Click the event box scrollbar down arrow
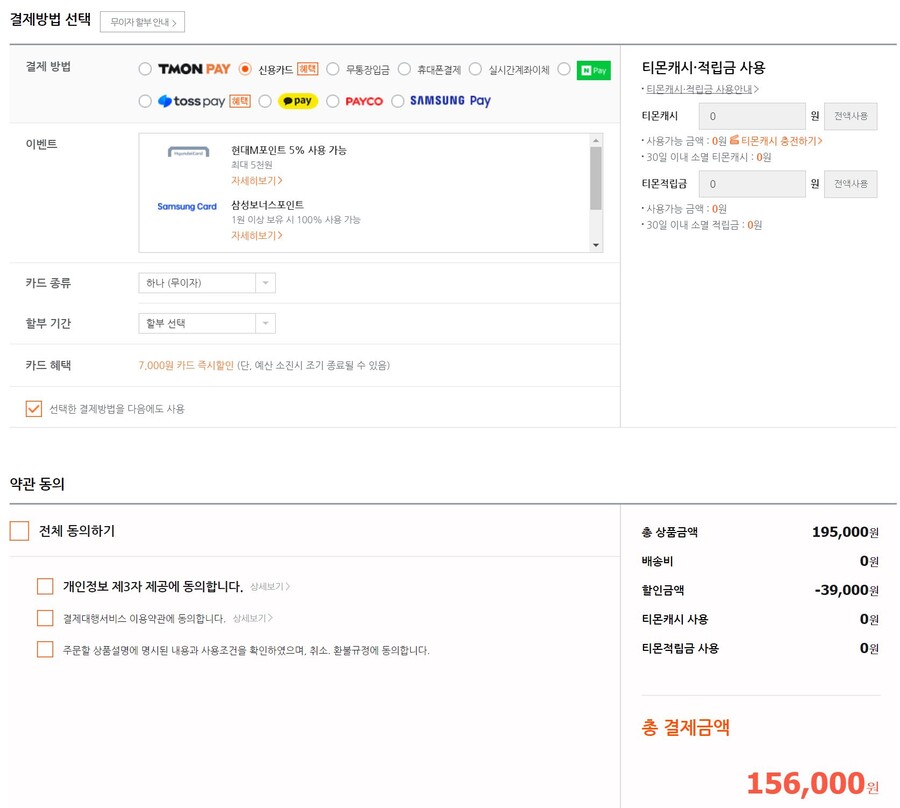Image resolution: width=900 pixels, height=808 pixels. click(598, 243)
